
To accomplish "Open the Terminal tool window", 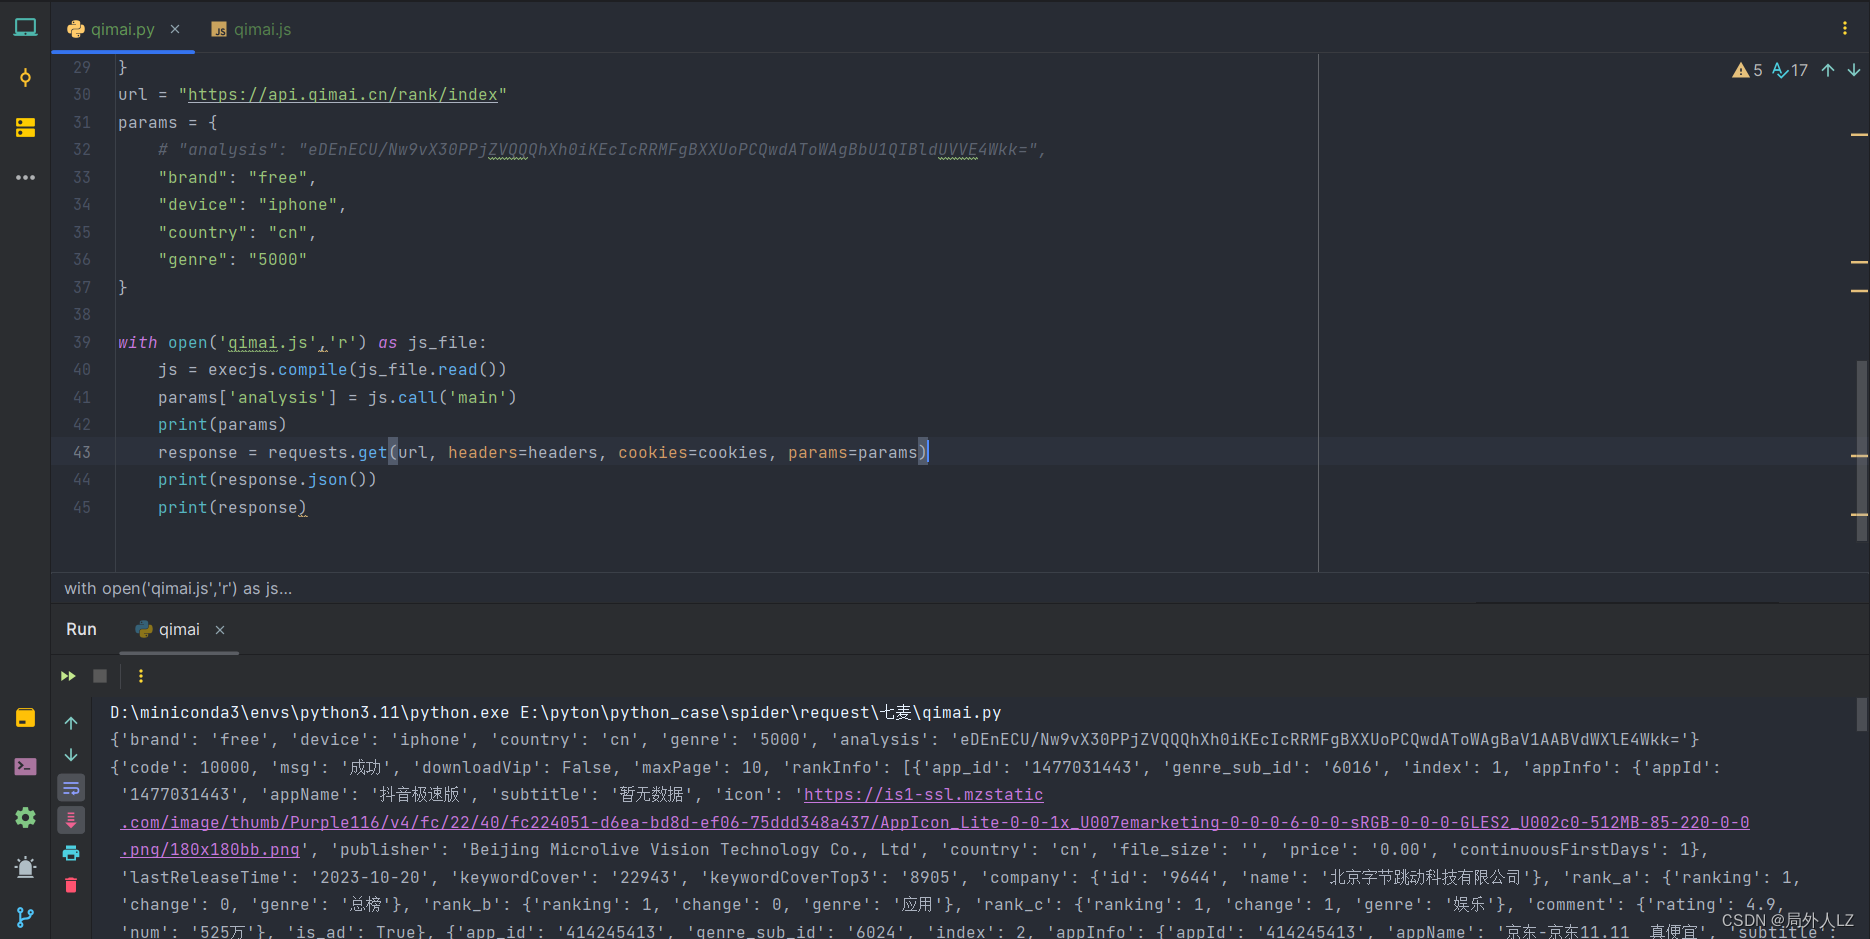I will pyautogui.click(x=25, y=767).
